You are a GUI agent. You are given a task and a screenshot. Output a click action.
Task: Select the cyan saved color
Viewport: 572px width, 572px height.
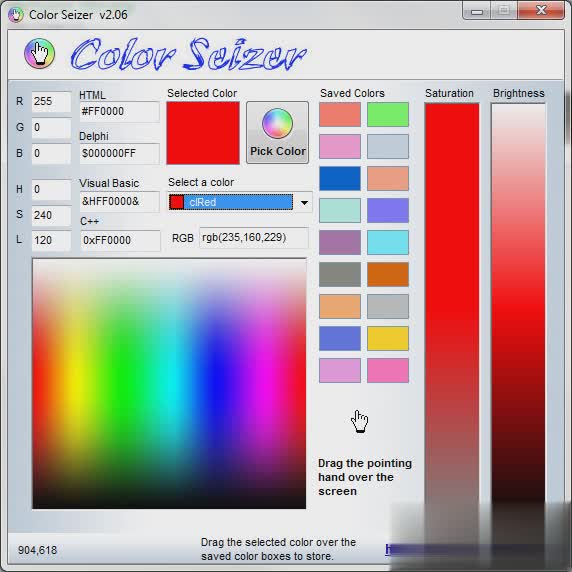coord(388,243)
